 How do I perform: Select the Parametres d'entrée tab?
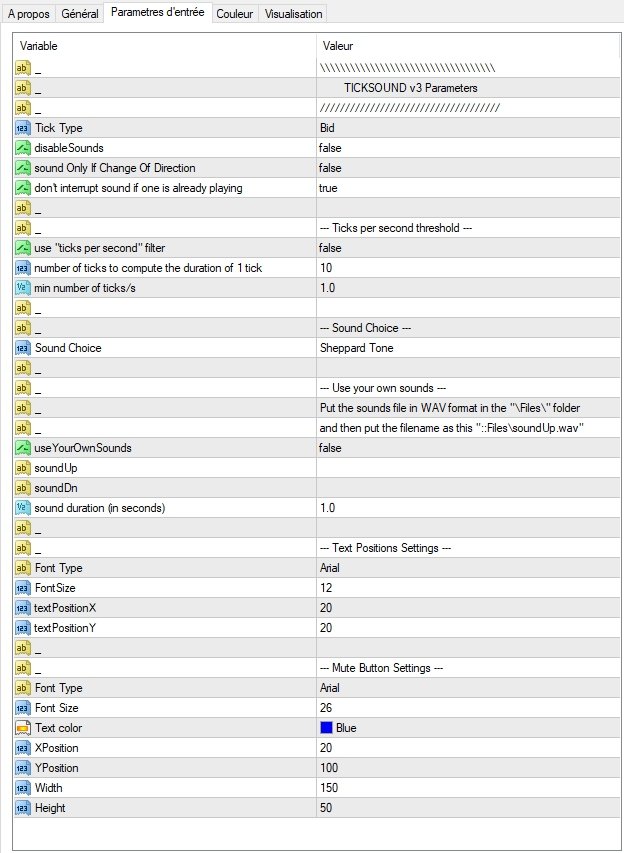point(158,12)
